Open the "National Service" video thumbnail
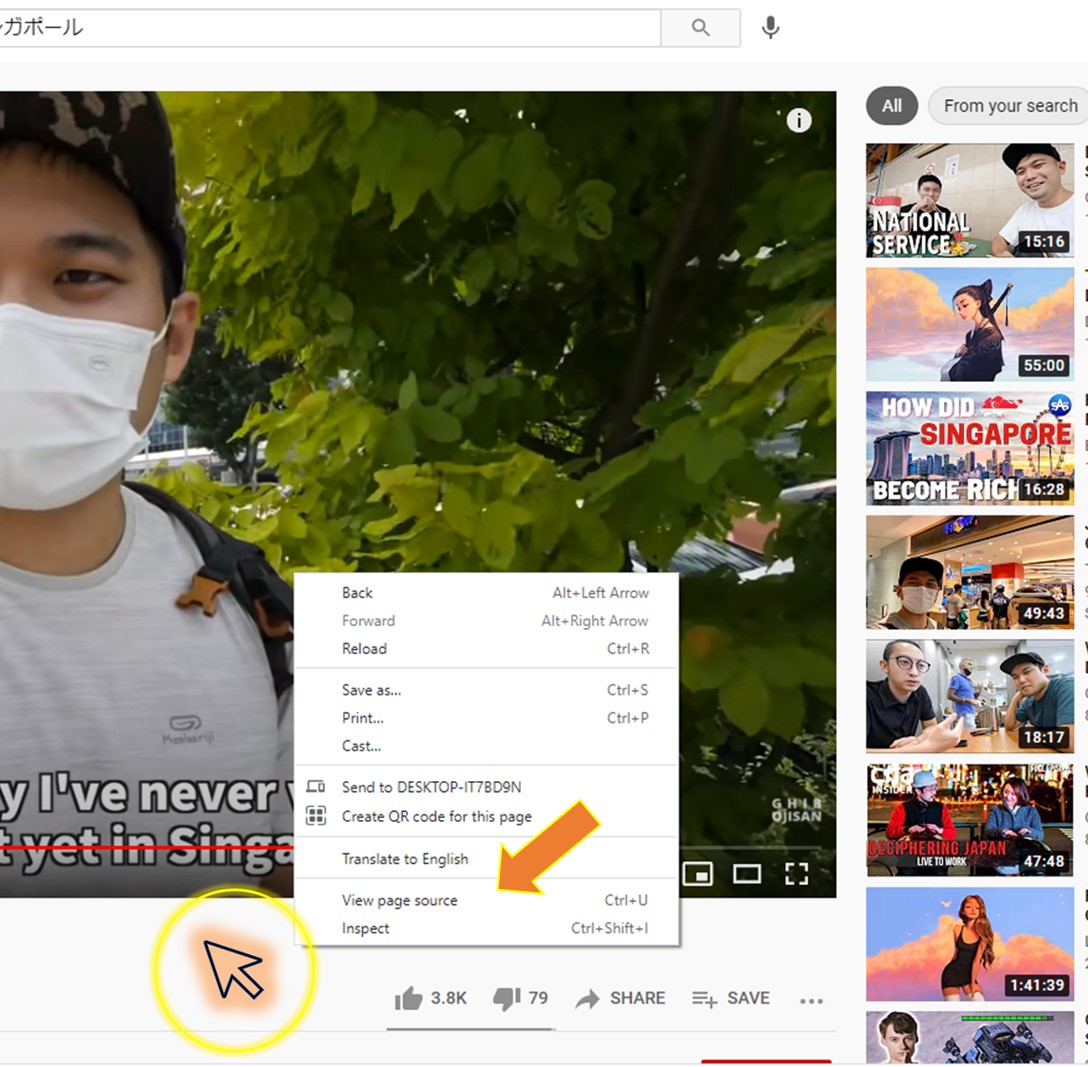The width and height of the screenshot is (1088, 1067). pos(969,200)
